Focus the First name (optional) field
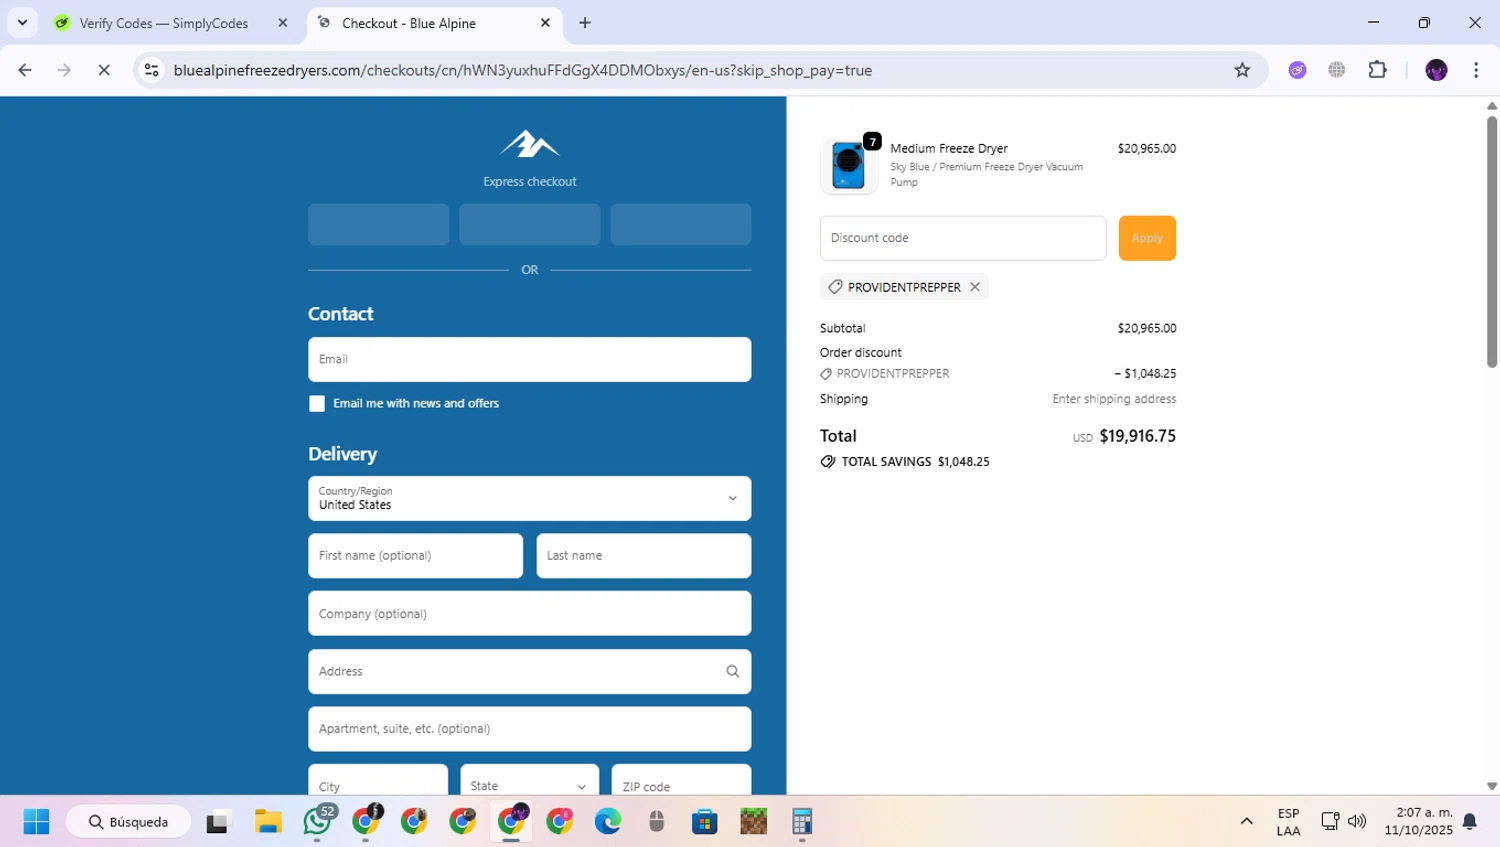1500x847 pixels. point(416,556)
